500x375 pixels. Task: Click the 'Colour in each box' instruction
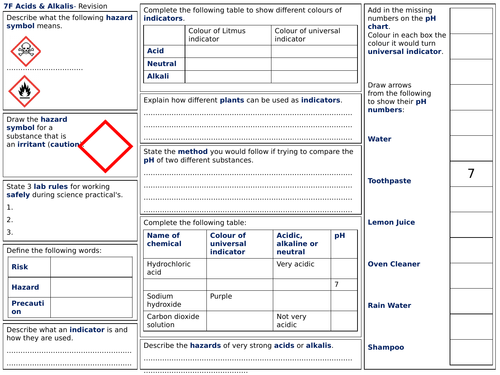pos(407,43)
